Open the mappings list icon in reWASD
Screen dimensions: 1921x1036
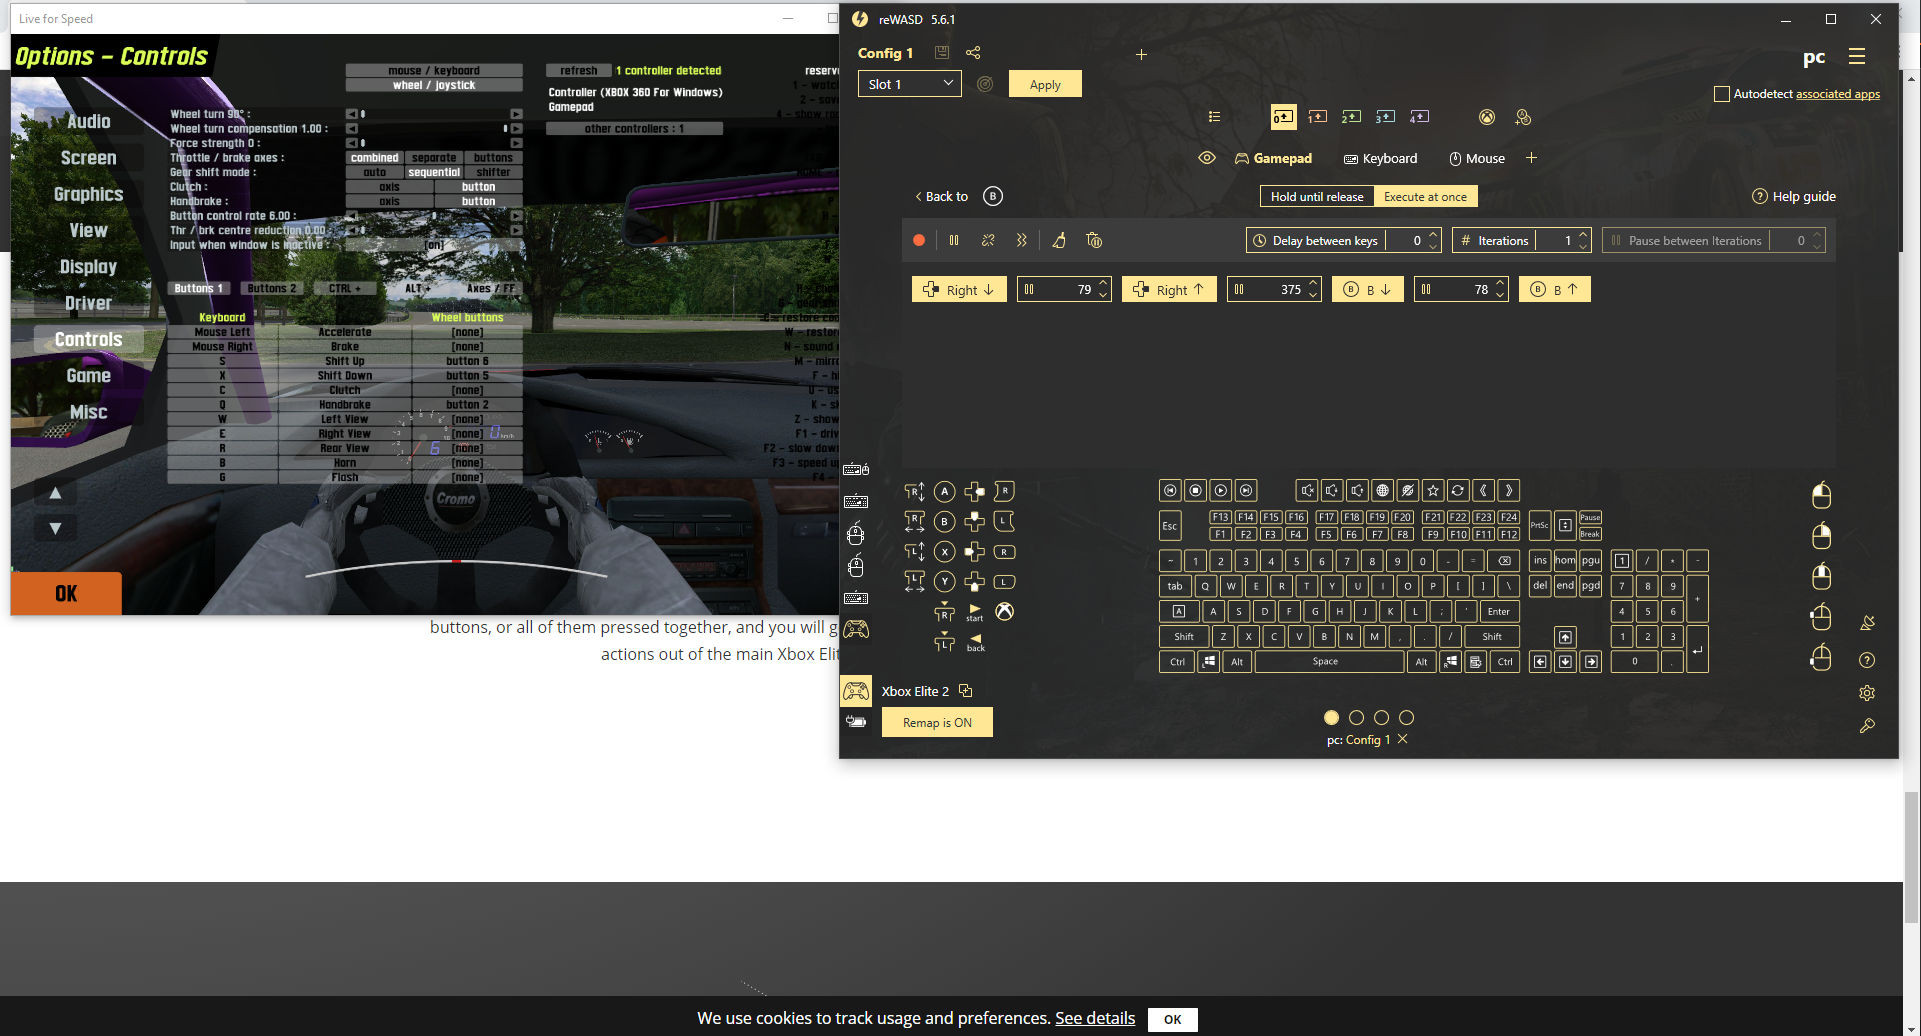1214,117
